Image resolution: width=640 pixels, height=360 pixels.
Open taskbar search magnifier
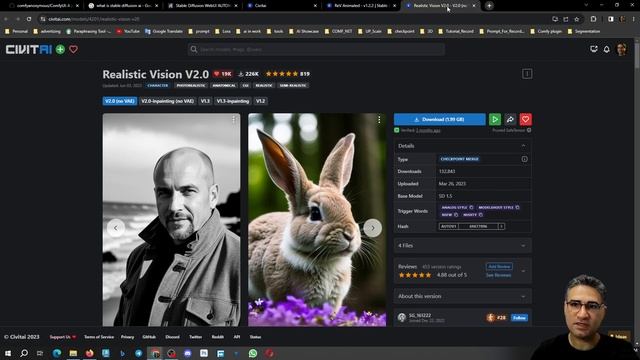pyautogui.click(x=24, y=353)
